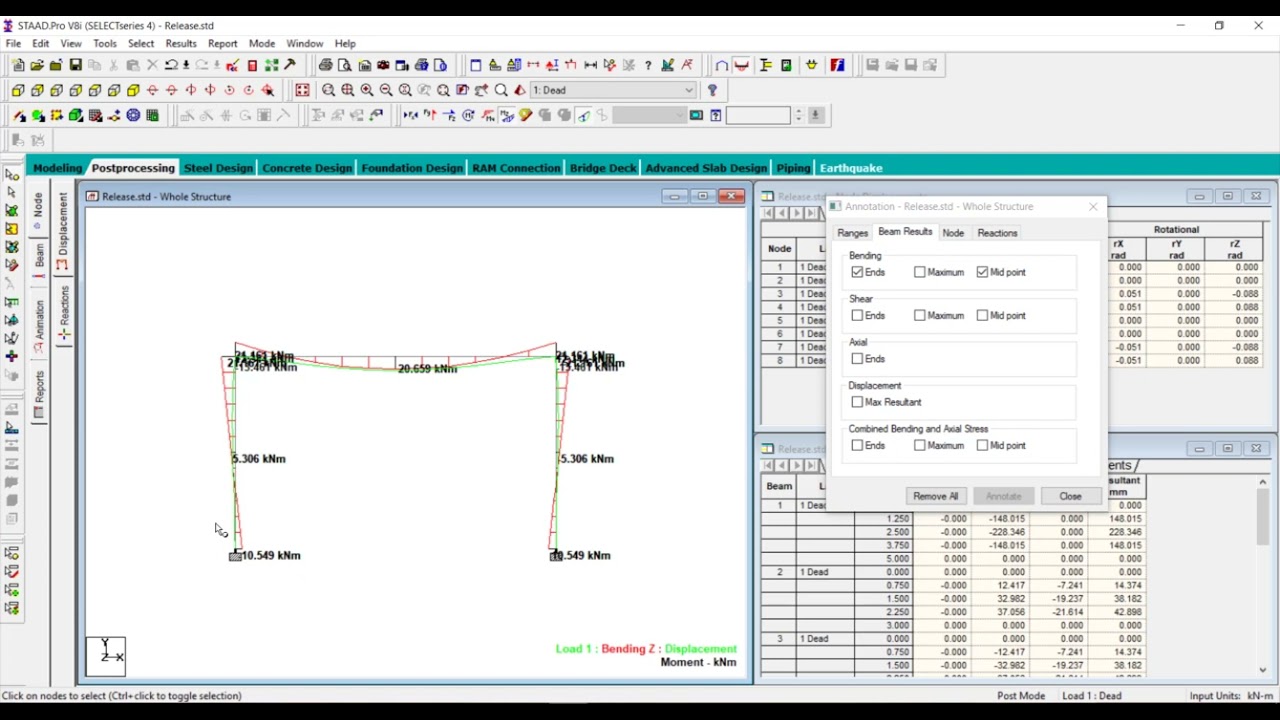Image resolution: width=1280 pixels, height=720 pixels.
Task: Click the stepper arrows beside the toolbar input
Action: pyautogui.click(x=798, y=115)
